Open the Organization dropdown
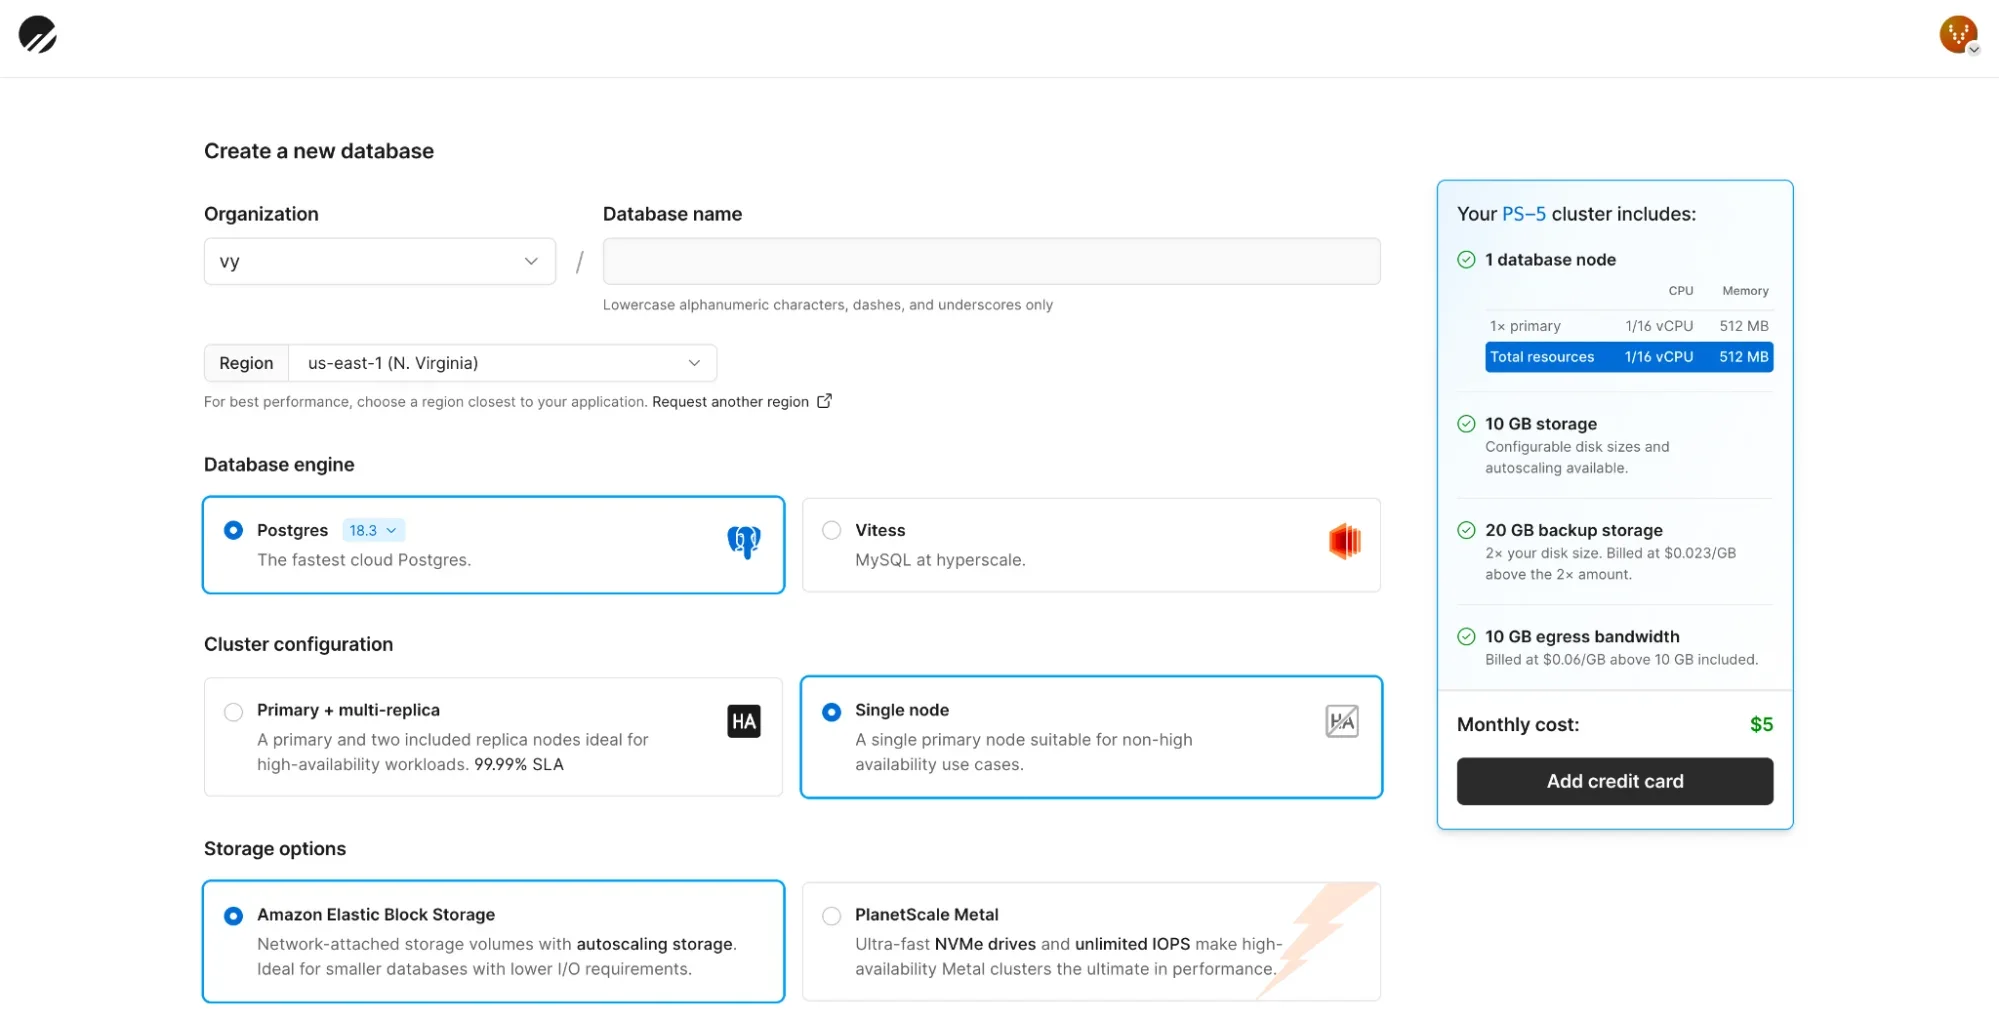 [x=379, y=261]
